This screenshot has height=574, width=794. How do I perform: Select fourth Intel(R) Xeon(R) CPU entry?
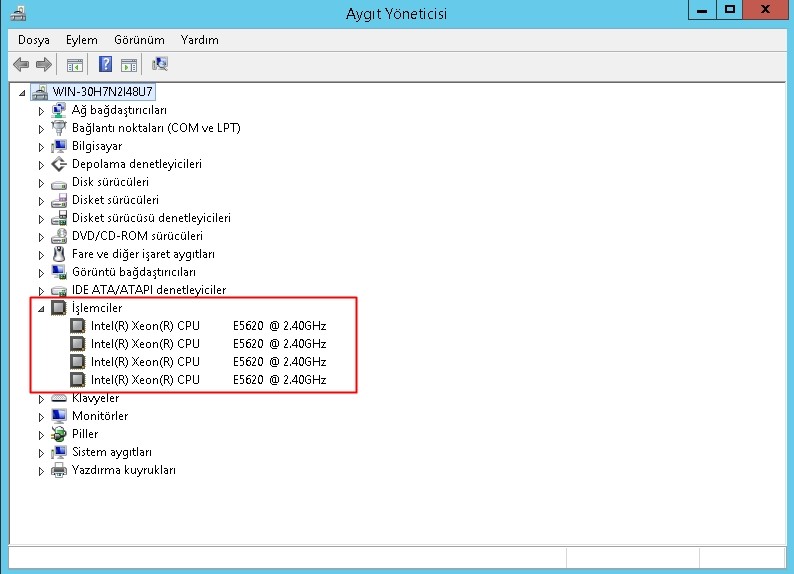pos(208,380)
